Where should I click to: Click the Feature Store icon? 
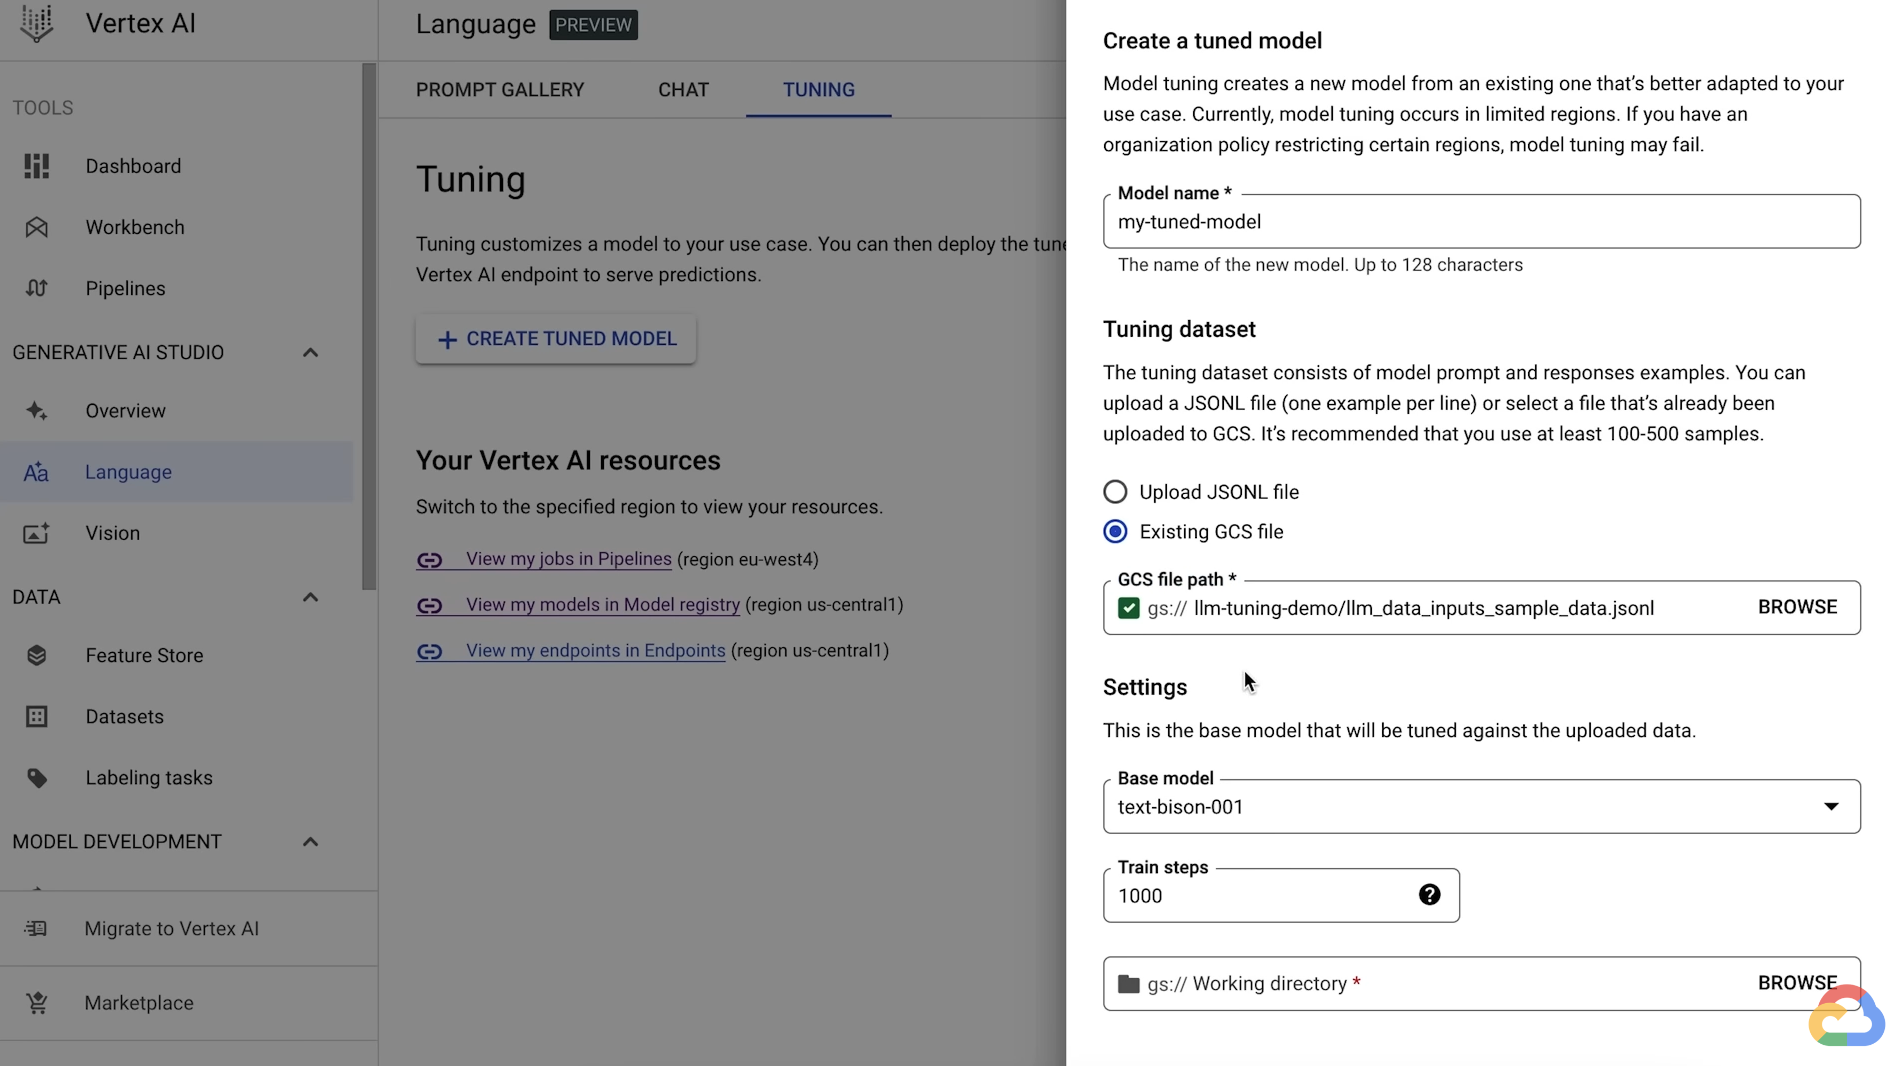(x=37, y=656)
